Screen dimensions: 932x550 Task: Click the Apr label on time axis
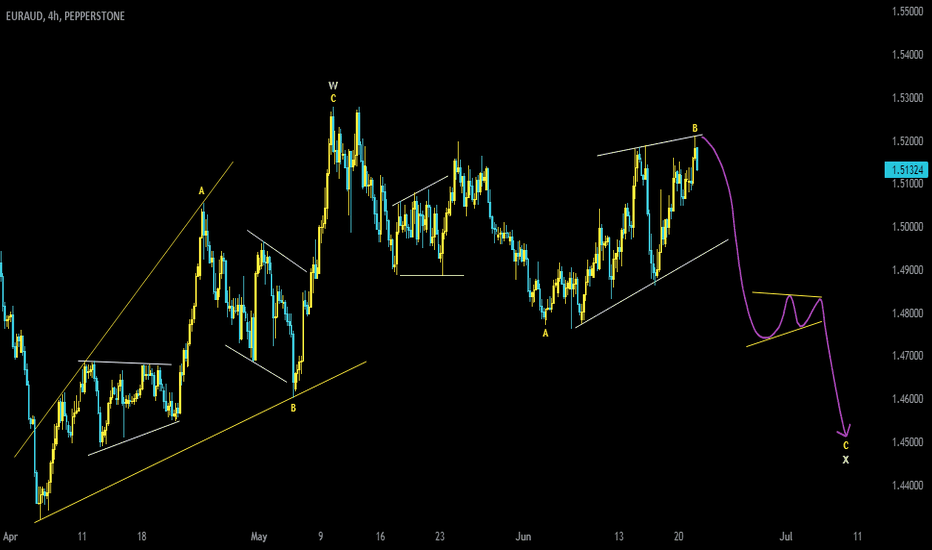pos(10,537)
